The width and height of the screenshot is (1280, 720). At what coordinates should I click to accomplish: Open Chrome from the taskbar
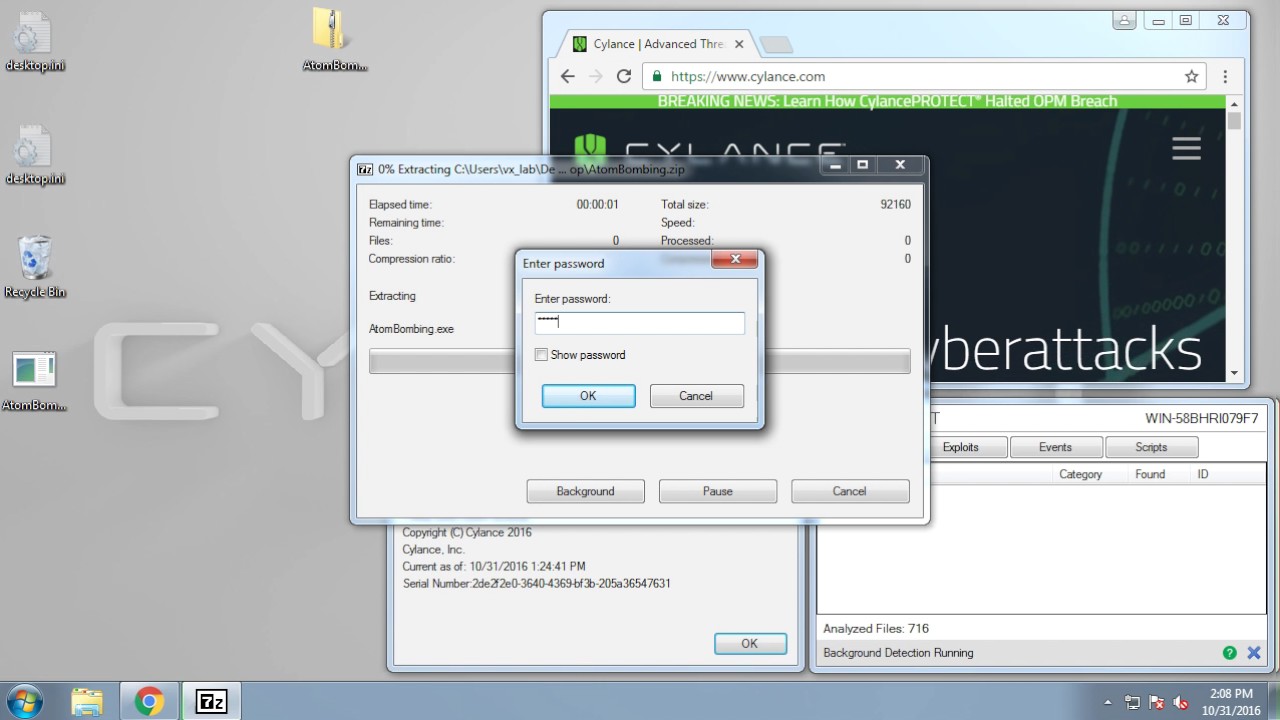click(149, 701)
